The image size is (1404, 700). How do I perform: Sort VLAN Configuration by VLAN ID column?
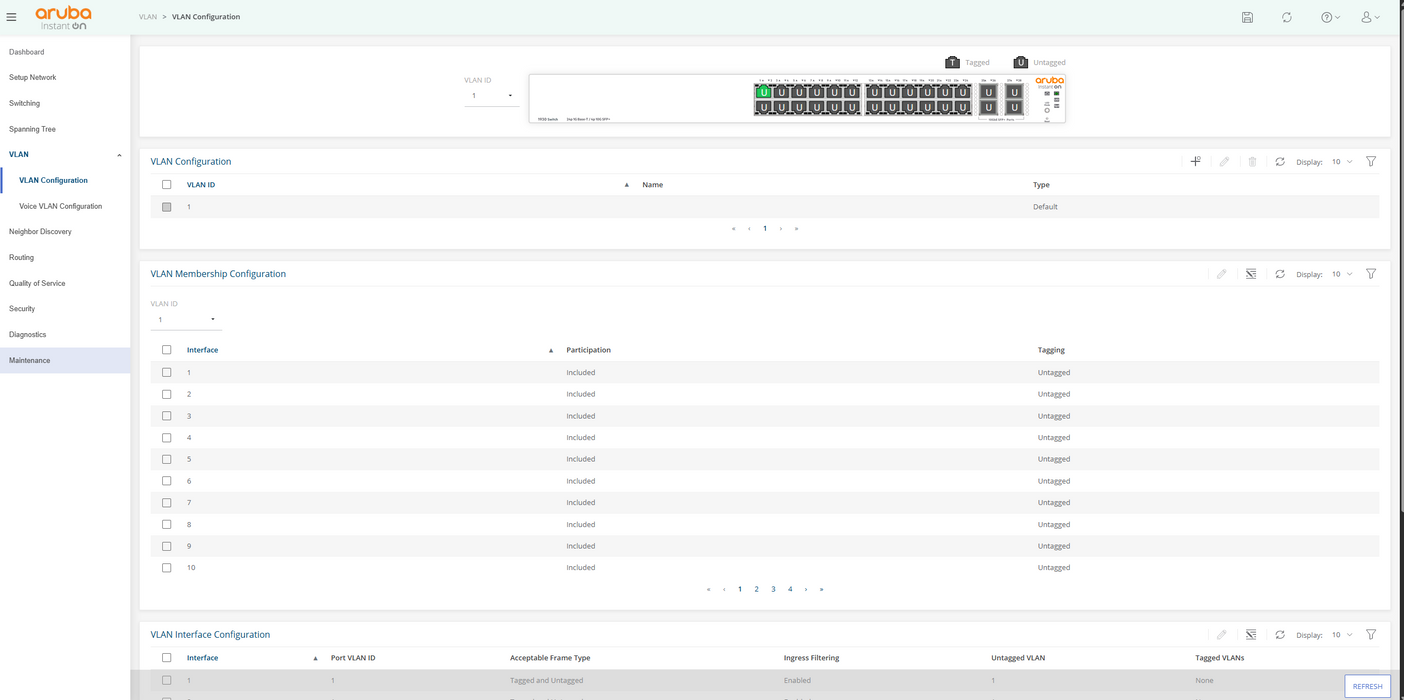201,185
